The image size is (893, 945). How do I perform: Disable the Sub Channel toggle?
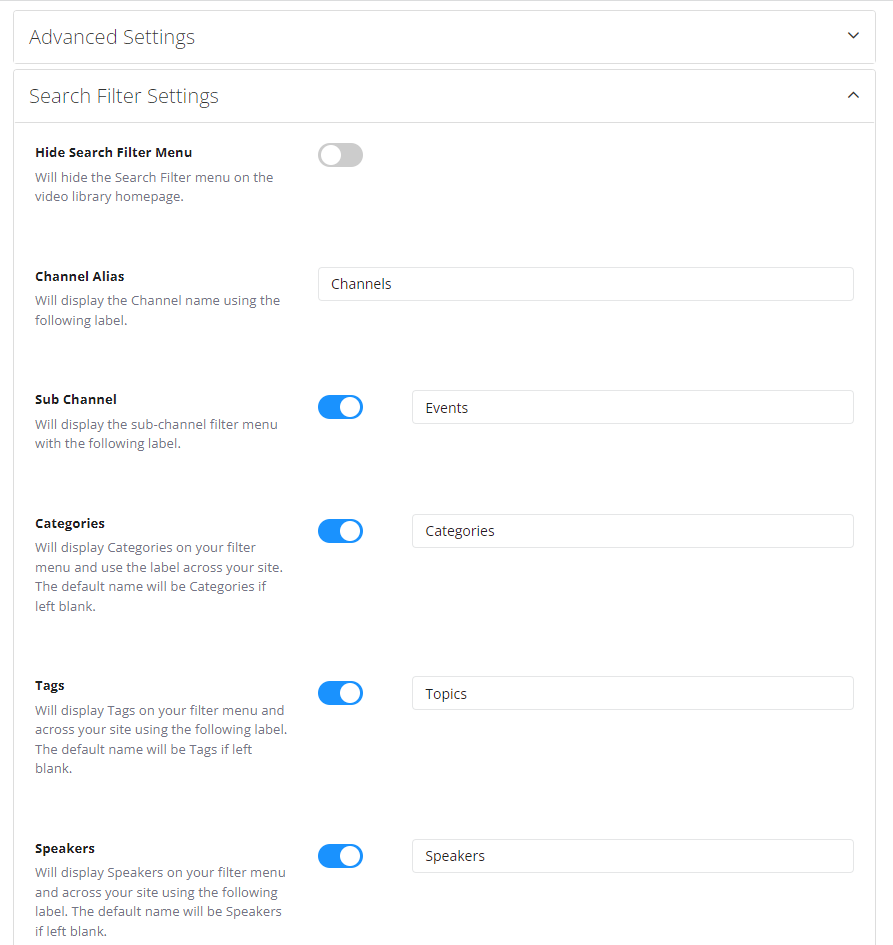click(340, 407)
